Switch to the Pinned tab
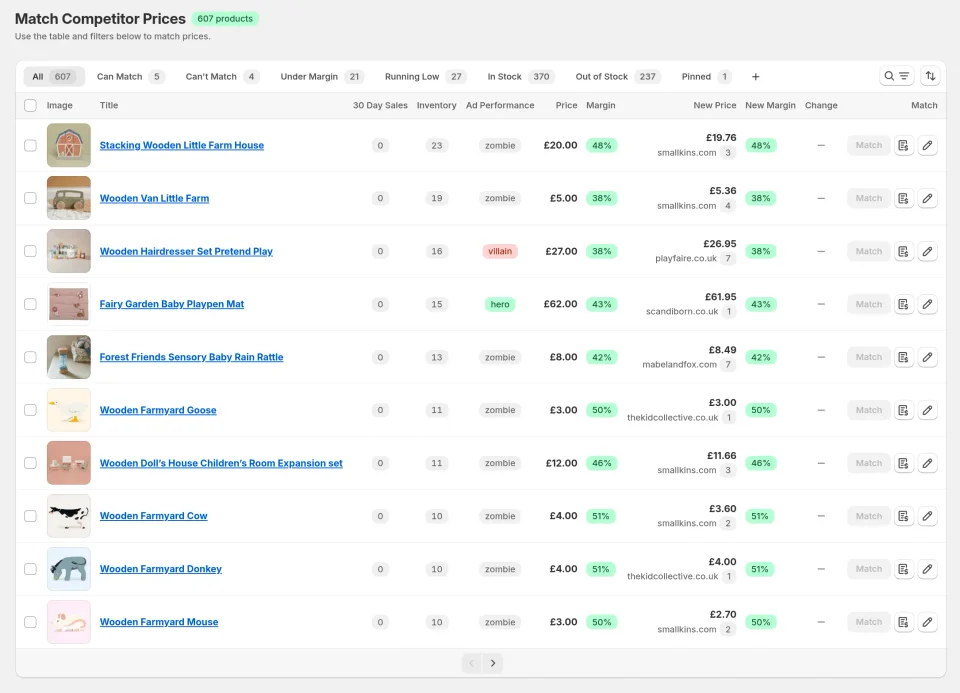Viewport: 960px width, 693px height. [x=707, y=77]
